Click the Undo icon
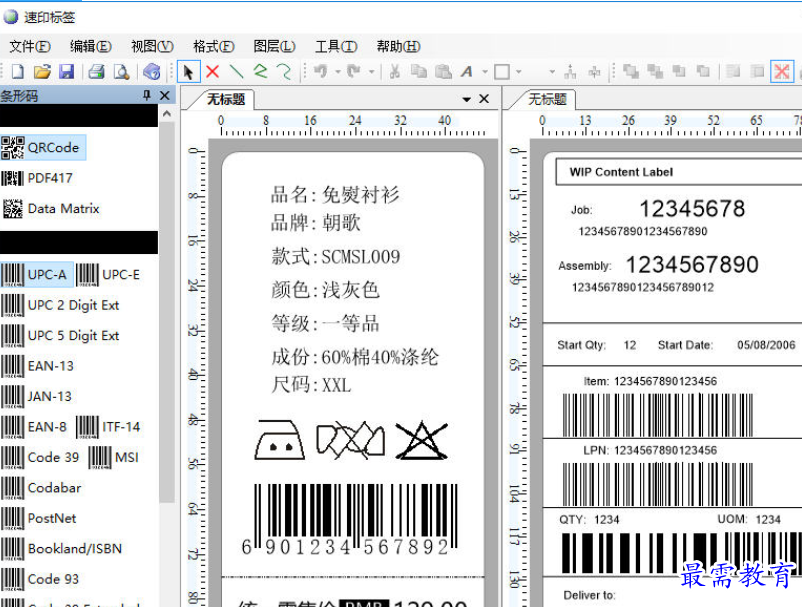The width and height of the screenshot is (802, 607). click(x=321, y=71)
